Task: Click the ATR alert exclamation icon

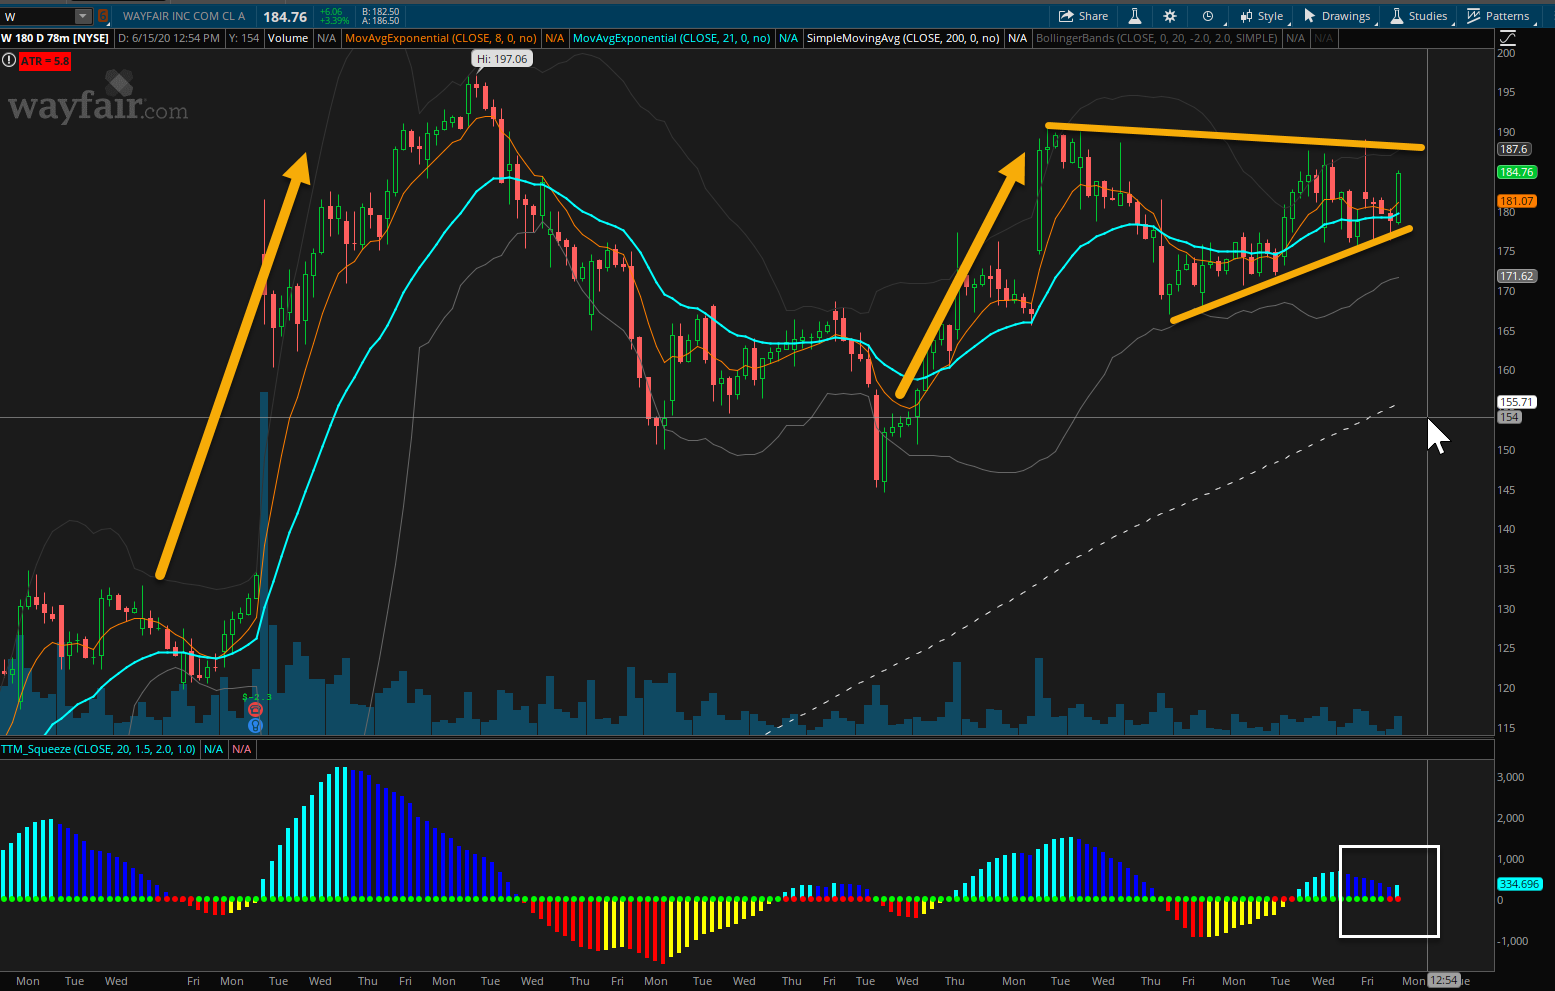Action: [9, 61]
